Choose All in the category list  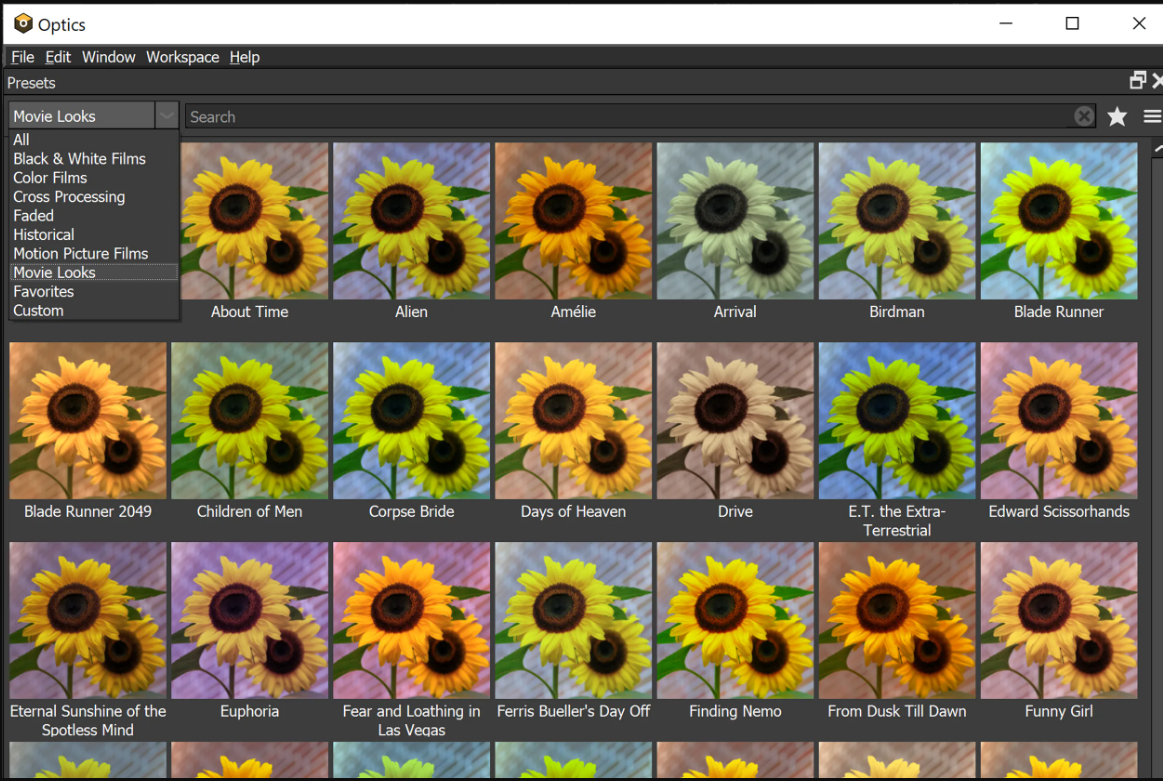coord(94,139)
